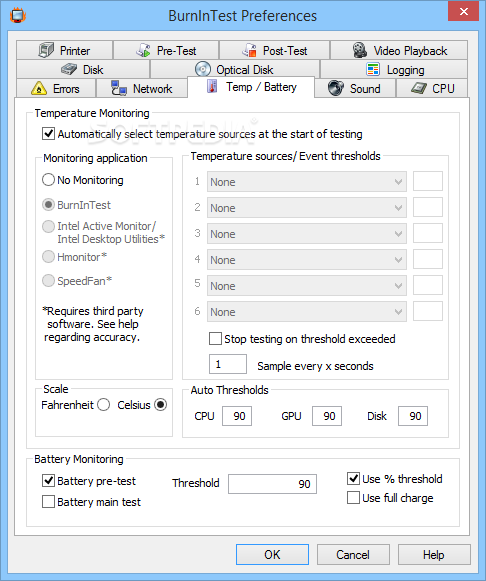Toggle the Use % threshold checkbox
Image resolution: width=486 pixels, height=581 pixels.
tap(353, 478)
